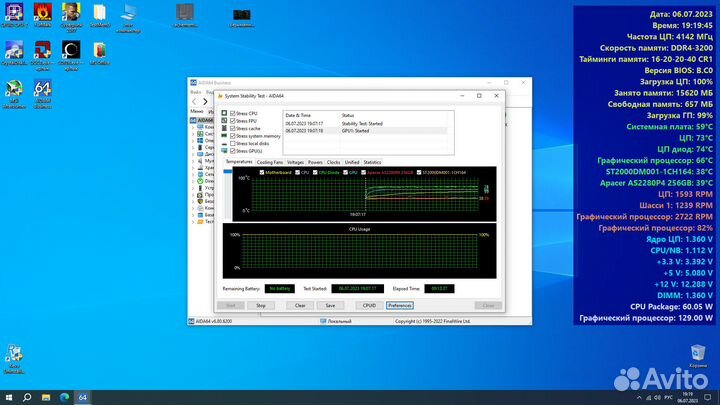Open the Файл menu in AIDA64
Viewport: 720px width, 405px height.
click(x=196, y=92)
